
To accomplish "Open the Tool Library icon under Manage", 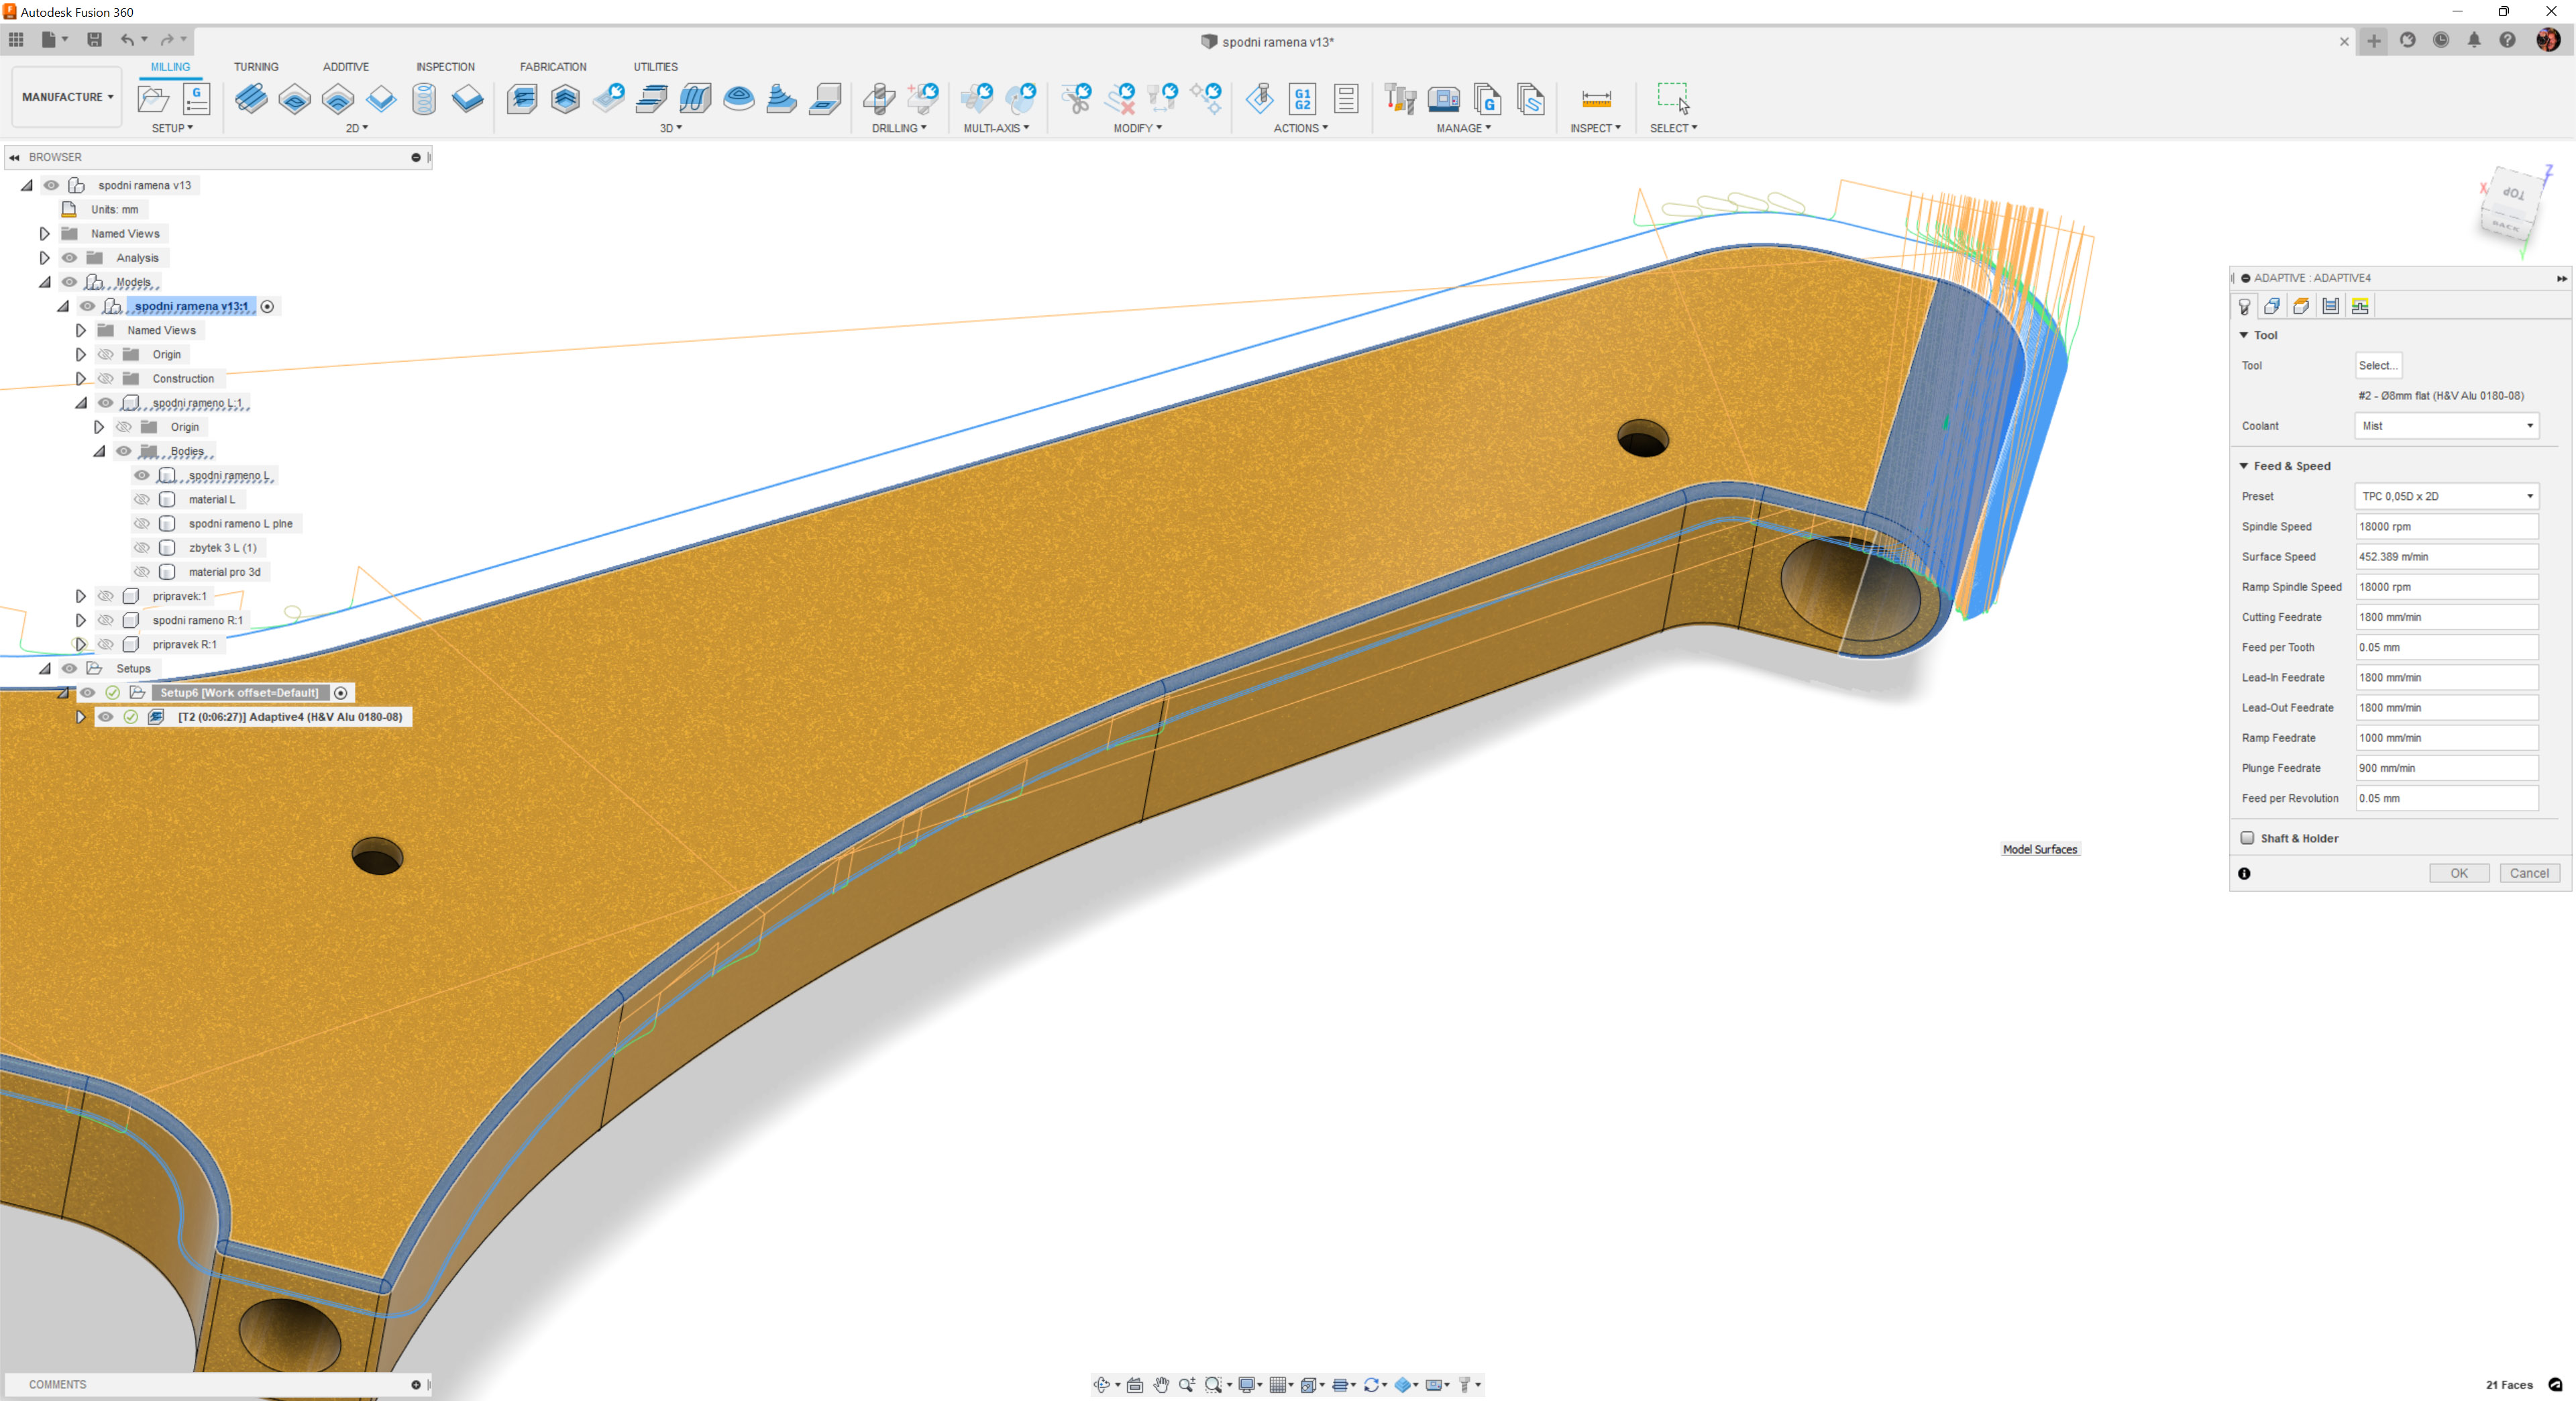I will [x=1400, y=98].
